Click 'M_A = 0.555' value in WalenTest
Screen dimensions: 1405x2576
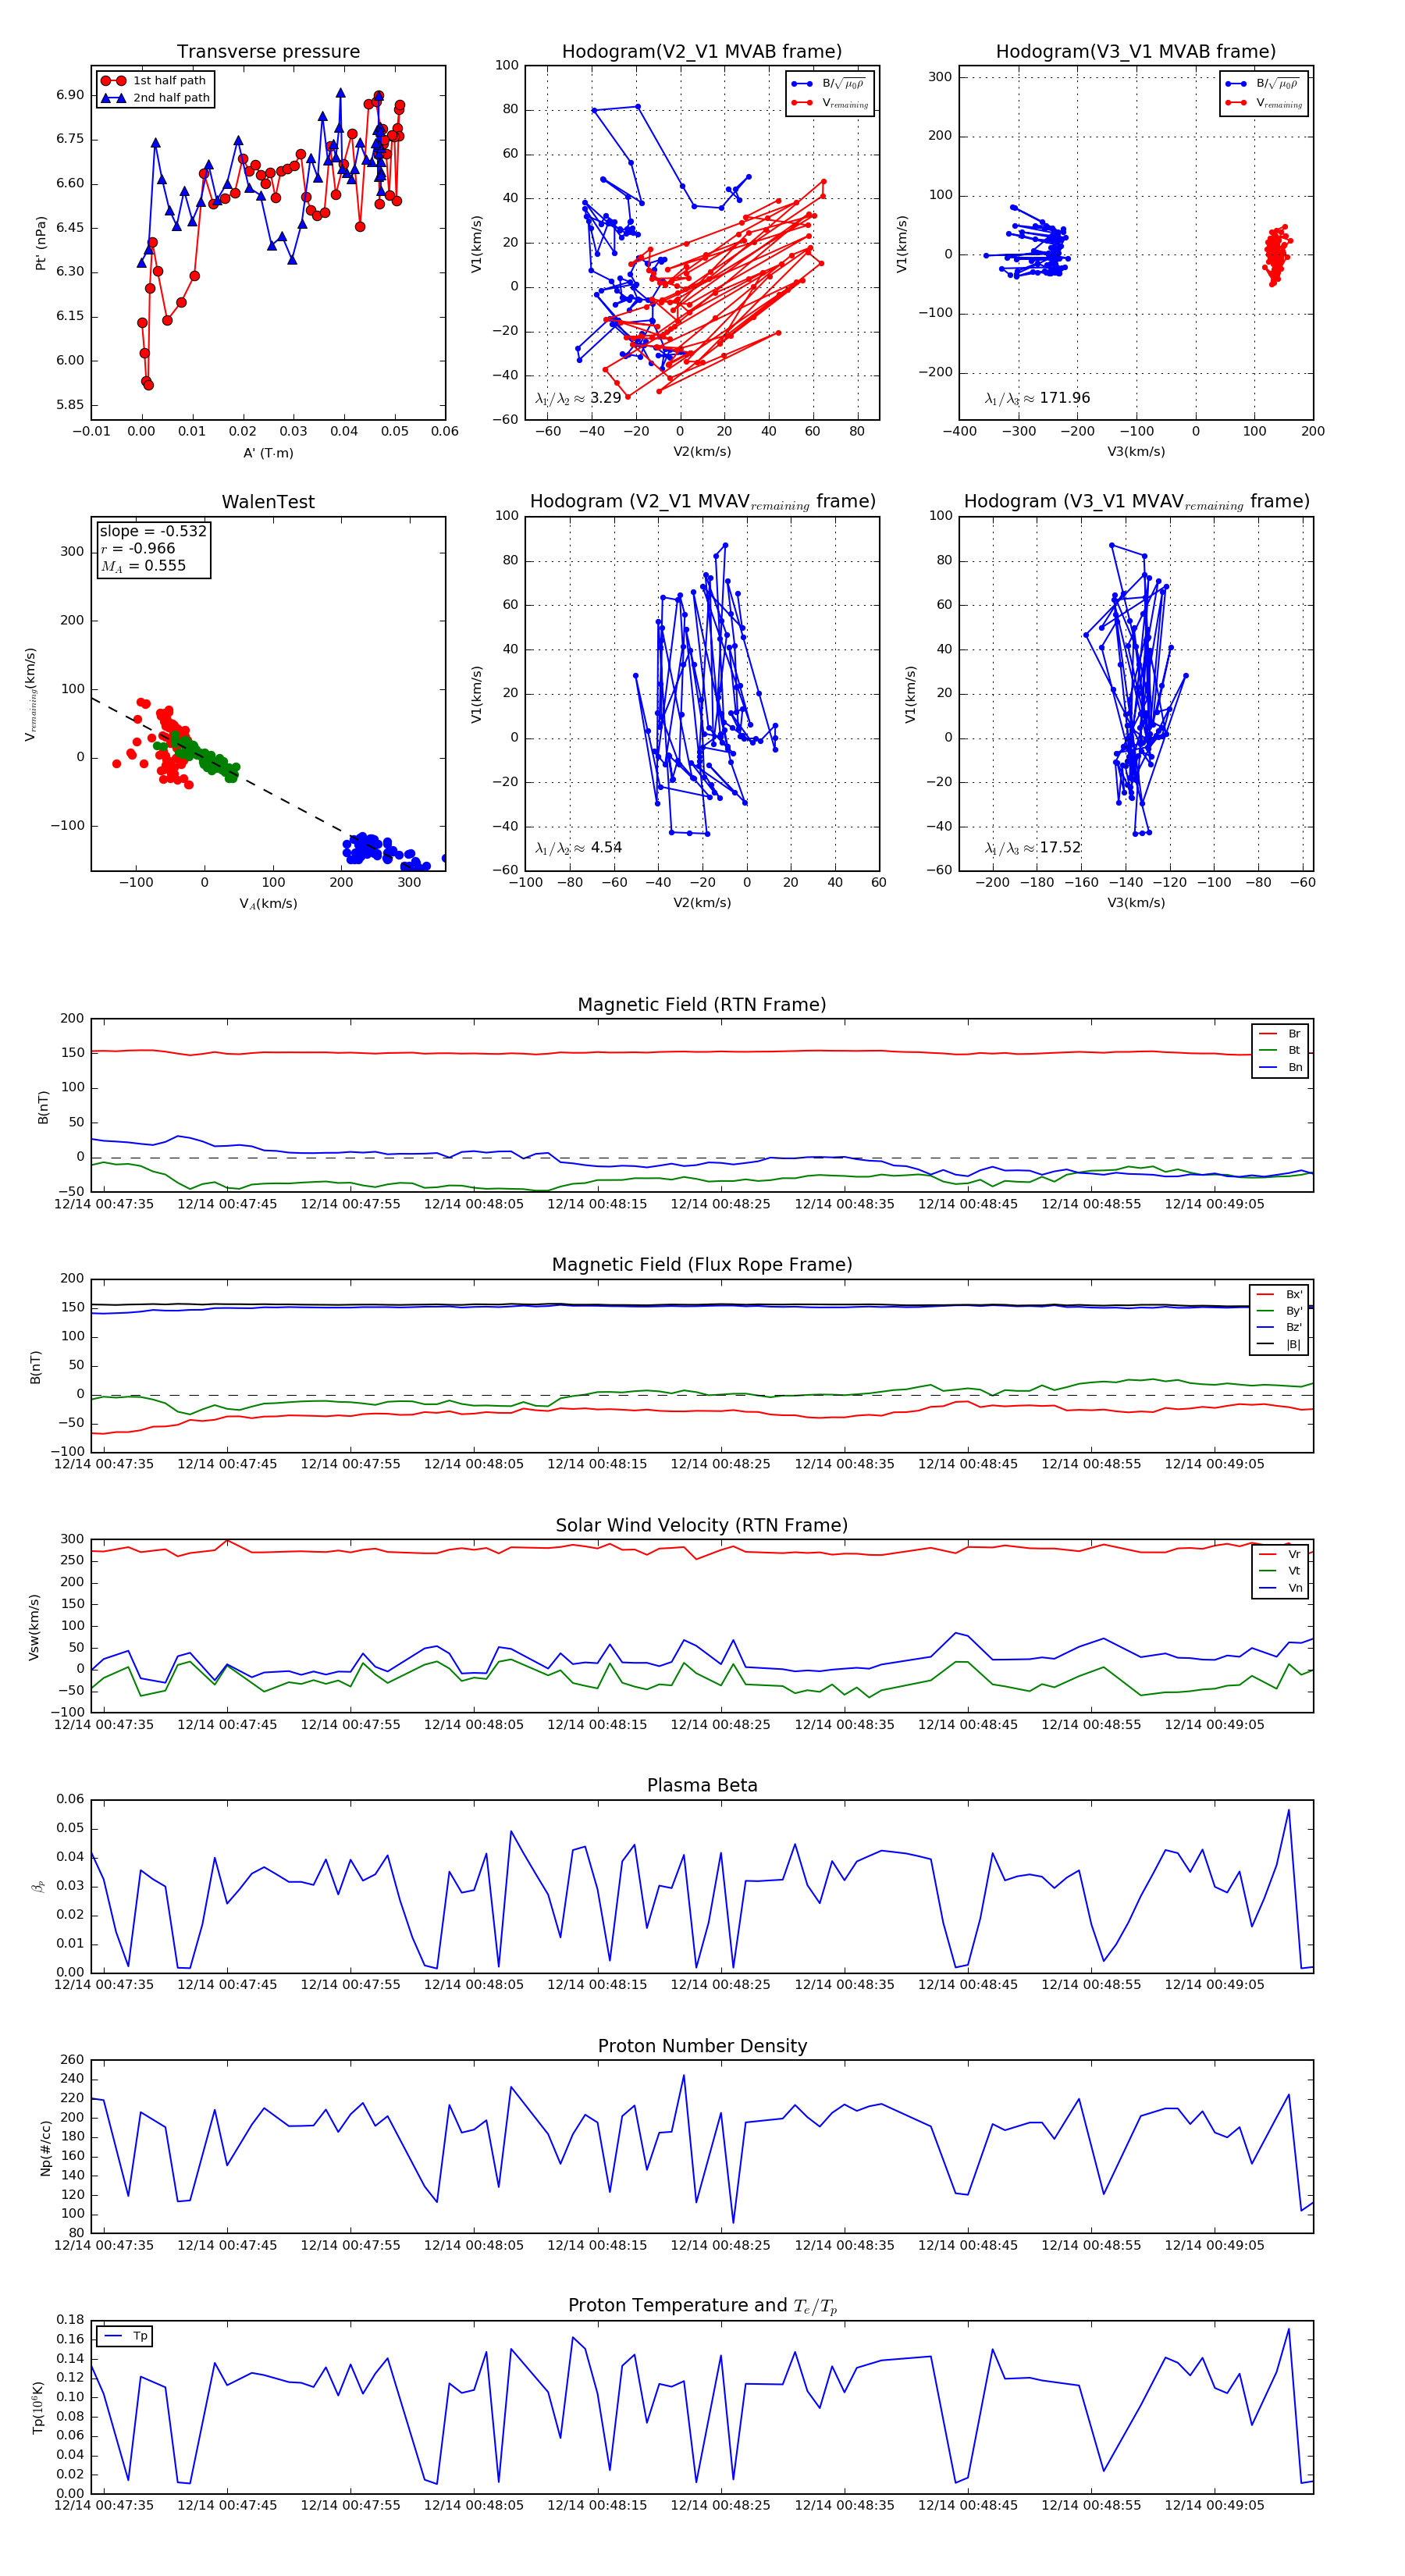click(x=143, y=566)
